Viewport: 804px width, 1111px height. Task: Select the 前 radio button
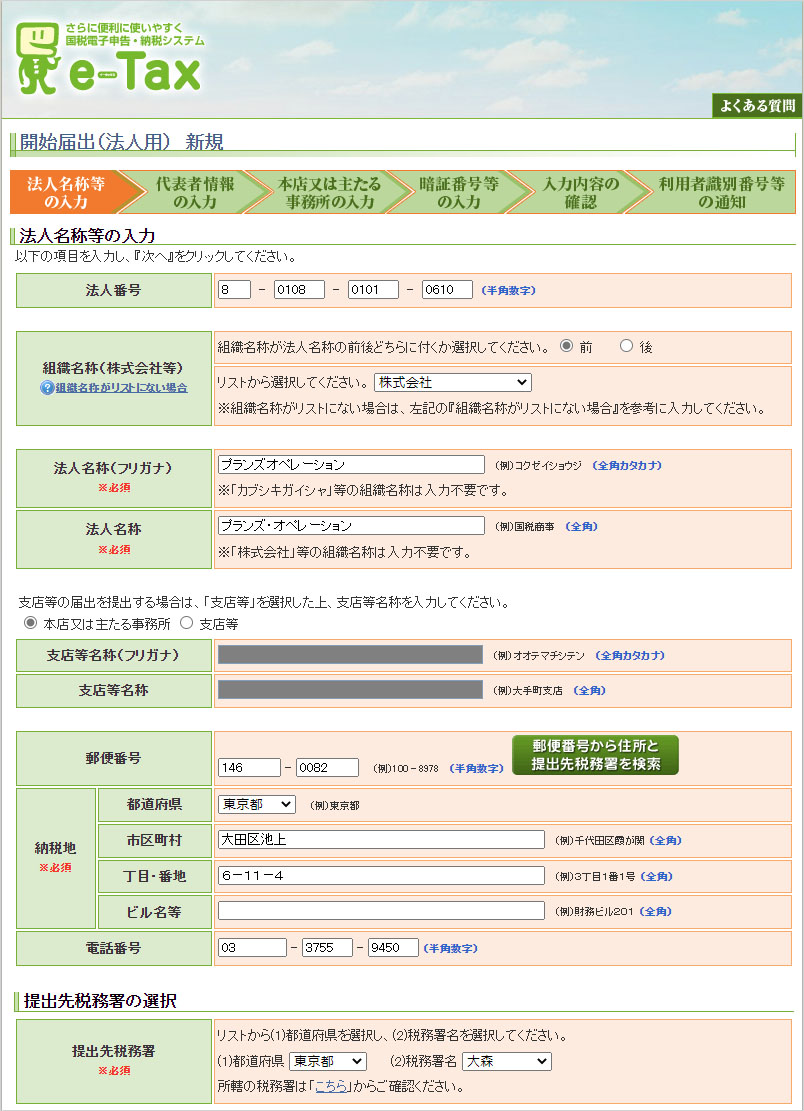point(566,346)
